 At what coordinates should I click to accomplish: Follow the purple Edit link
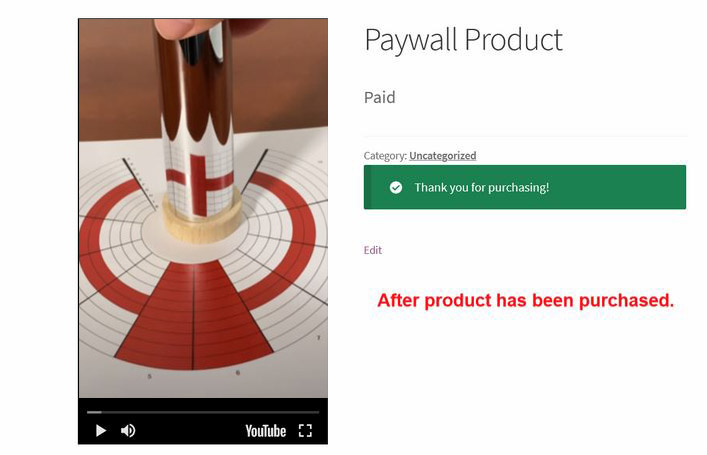pos(372,250)
